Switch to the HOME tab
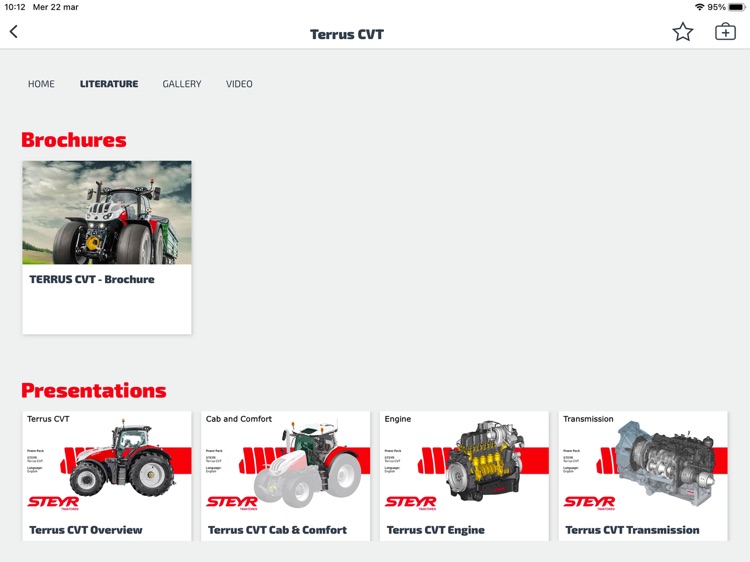Screen dimensions: 750x562 pos(41,84)
